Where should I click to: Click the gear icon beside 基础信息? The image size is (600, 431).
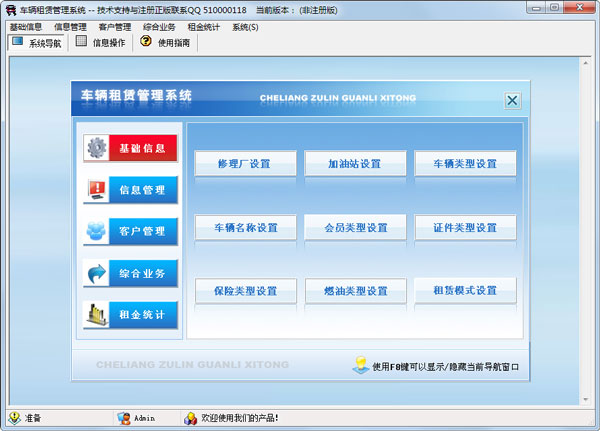pos(97,148)
